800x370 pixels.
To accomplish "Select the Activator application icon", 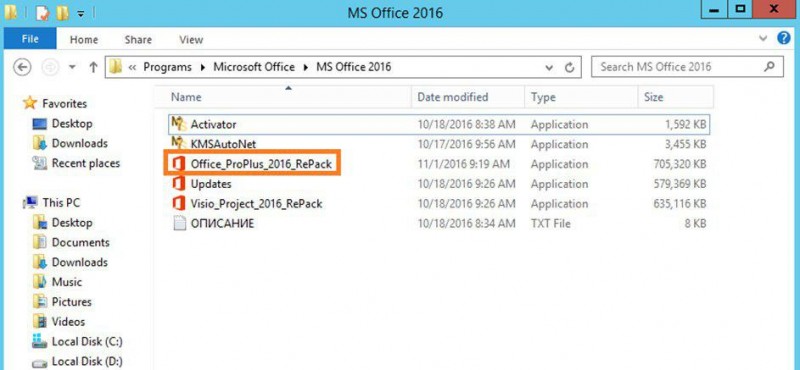I will point(179,124).
